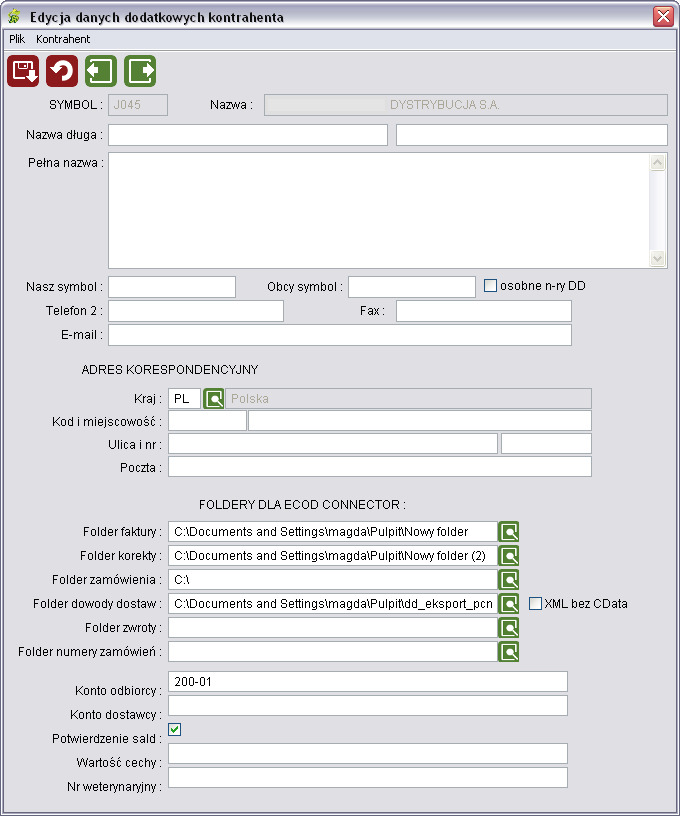The image size is (680, 816).
Task: Open the Plik menu
Action: 17,39
